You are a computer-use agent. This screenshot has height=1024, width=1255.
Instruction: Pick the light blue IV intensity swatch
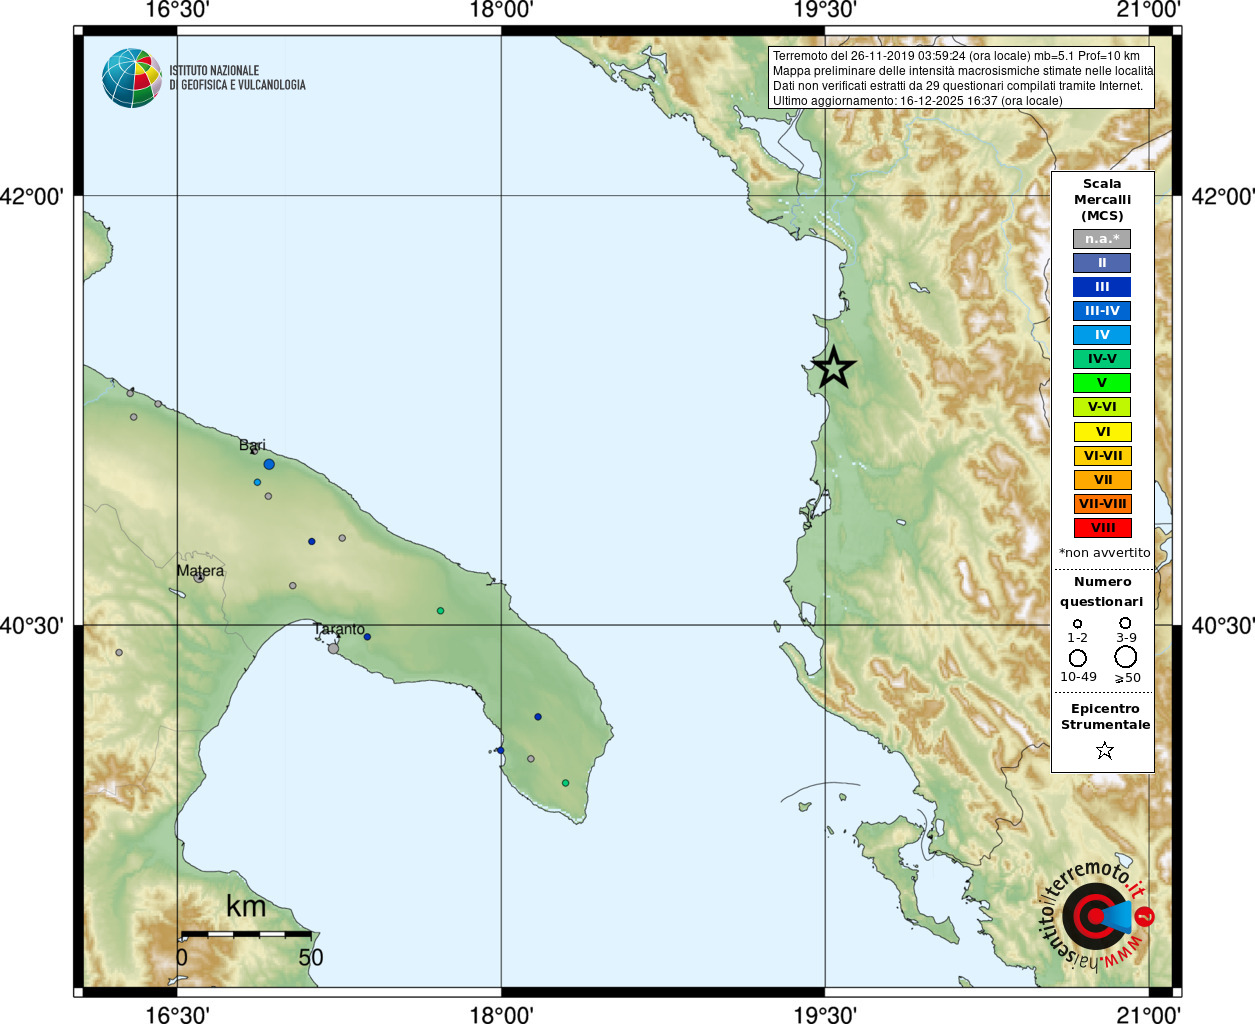pyautogui.click(x=1102, y=335)
